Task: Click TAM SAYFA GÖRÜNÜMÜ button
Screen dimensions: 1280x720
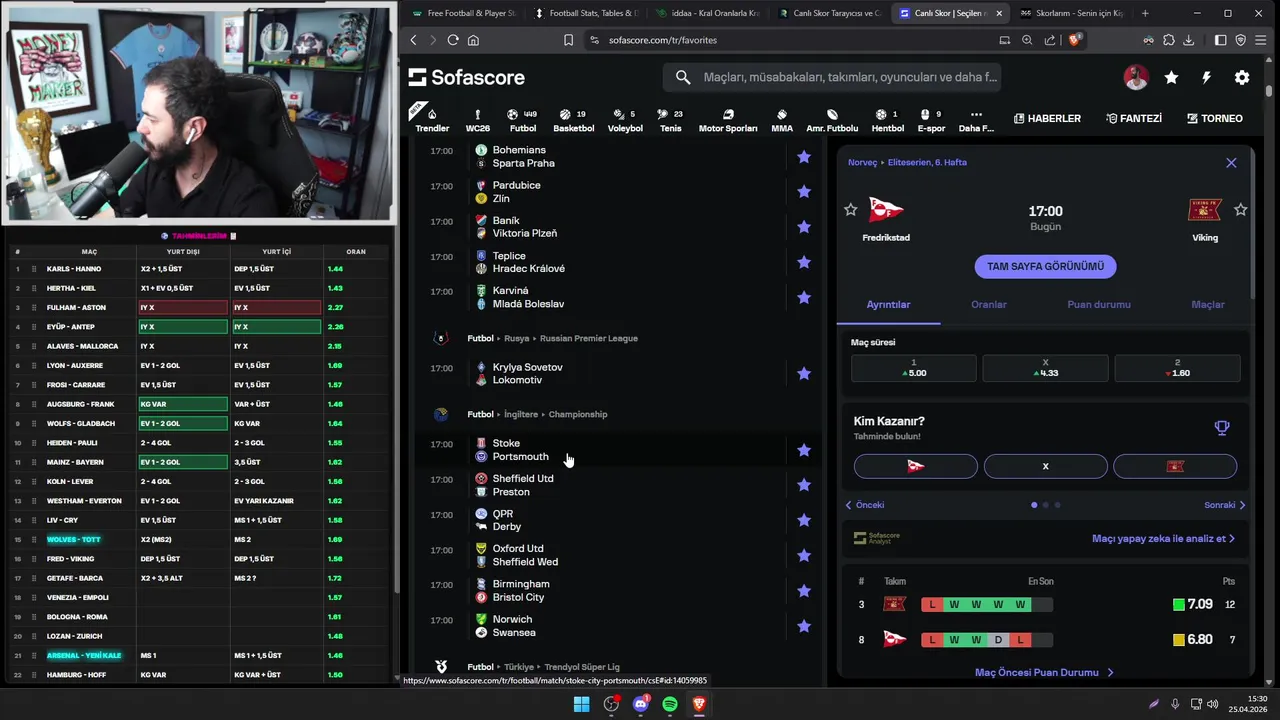Action: tap(1045, 266)
